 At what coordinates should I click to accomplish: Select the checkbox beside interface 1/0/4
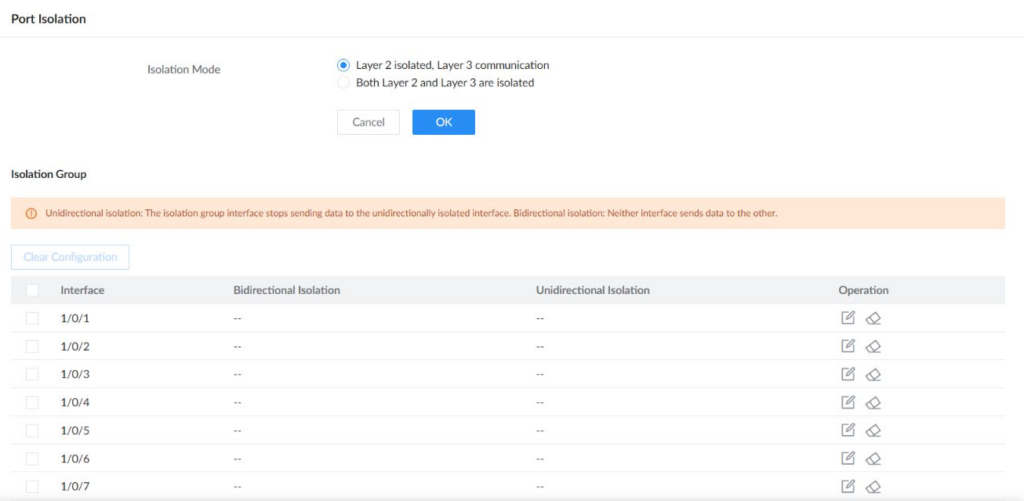32,402
